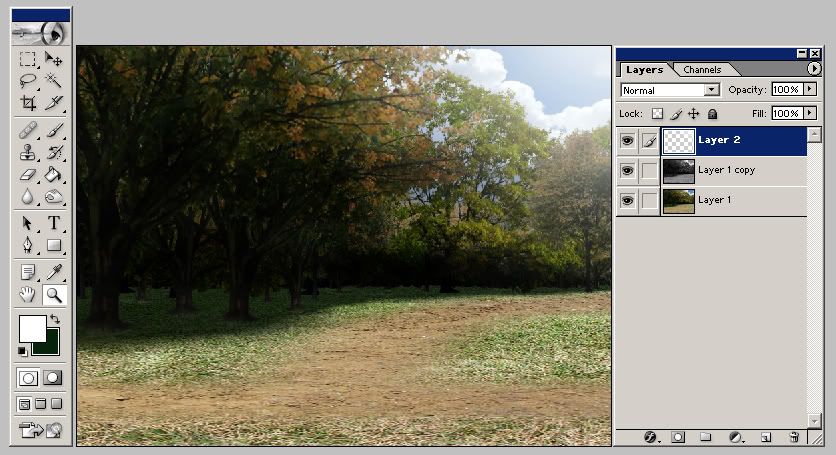Select the Lasso tool
Screen dimensions: 836x455
pyautogui.click(x=28, y=81)
